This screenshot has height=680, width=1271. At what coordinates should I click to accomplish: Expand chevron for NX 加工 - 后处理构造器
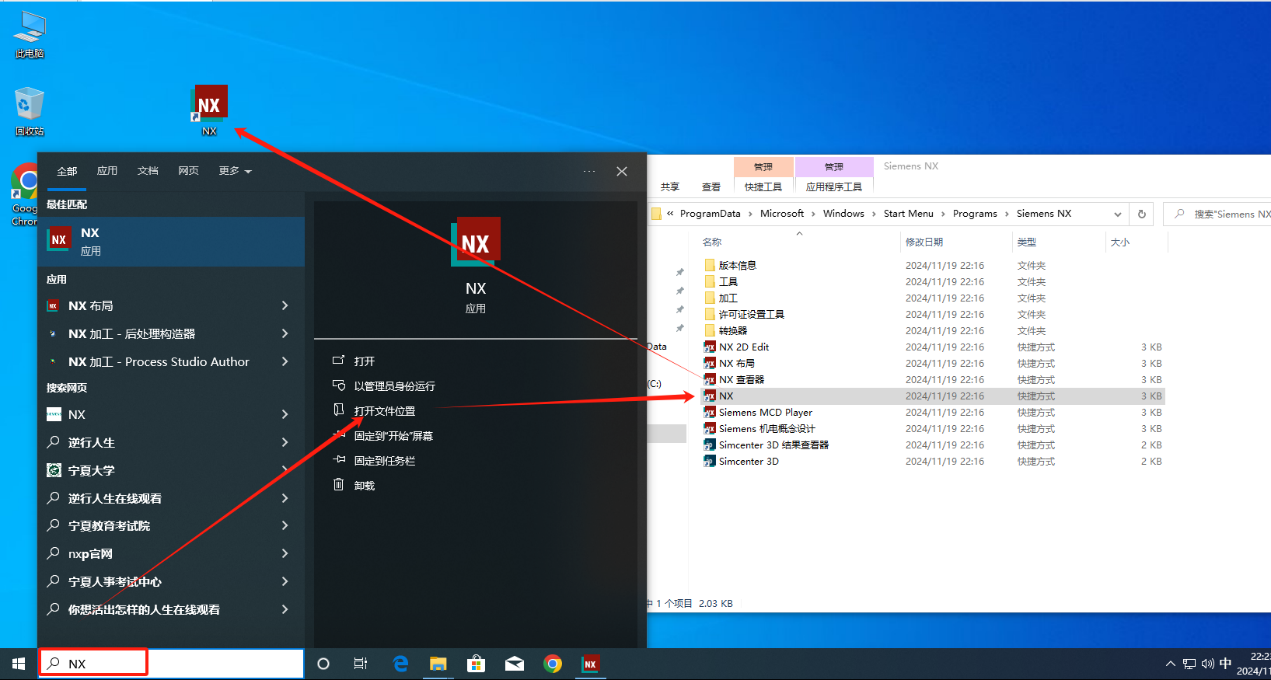(x=285, y=334)
